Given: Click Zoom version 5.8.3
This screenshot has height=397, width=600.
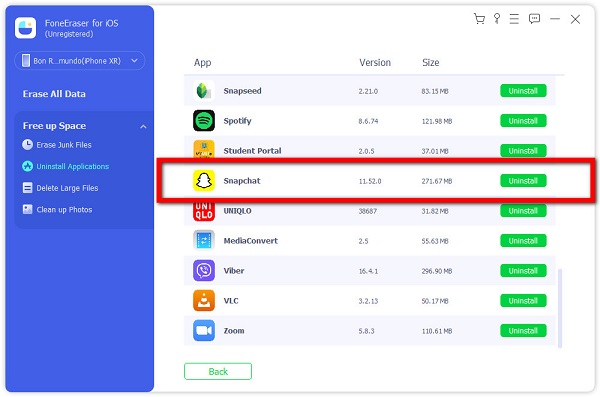Looking at the screenshot, I should (x=366, y=331).
